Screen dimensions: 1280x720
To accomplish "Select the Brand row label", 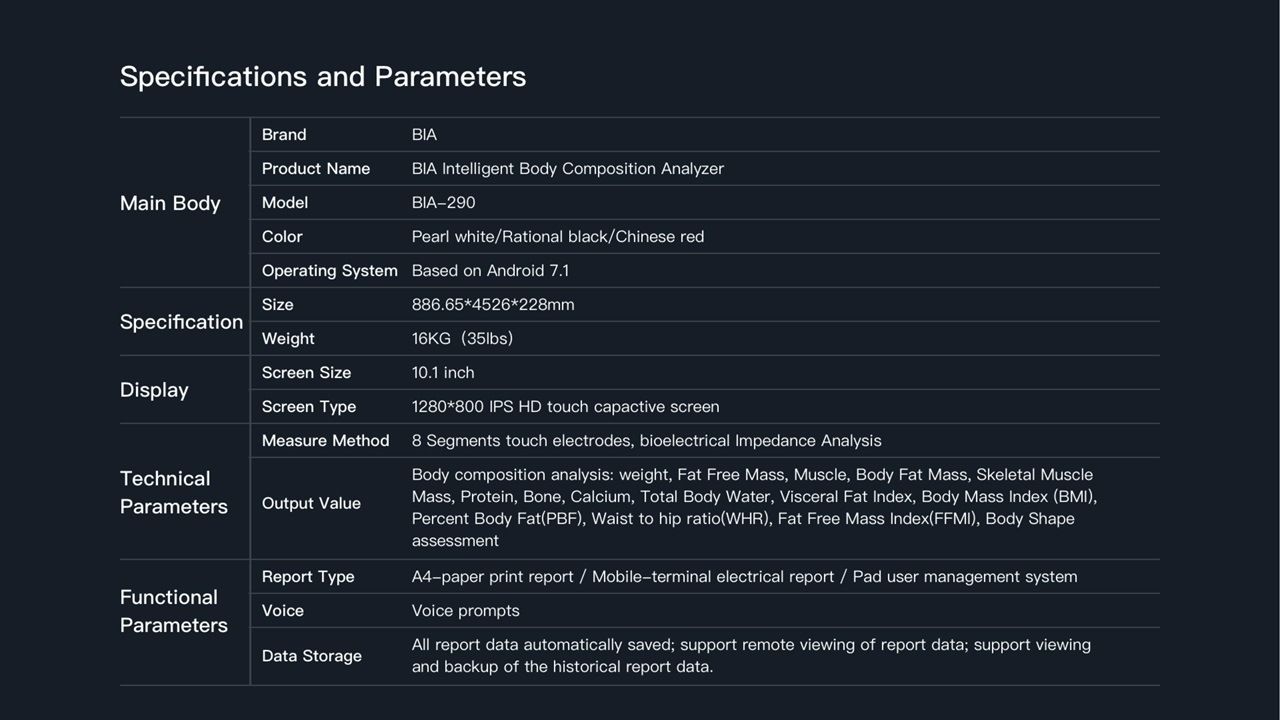I will [284, 135].
